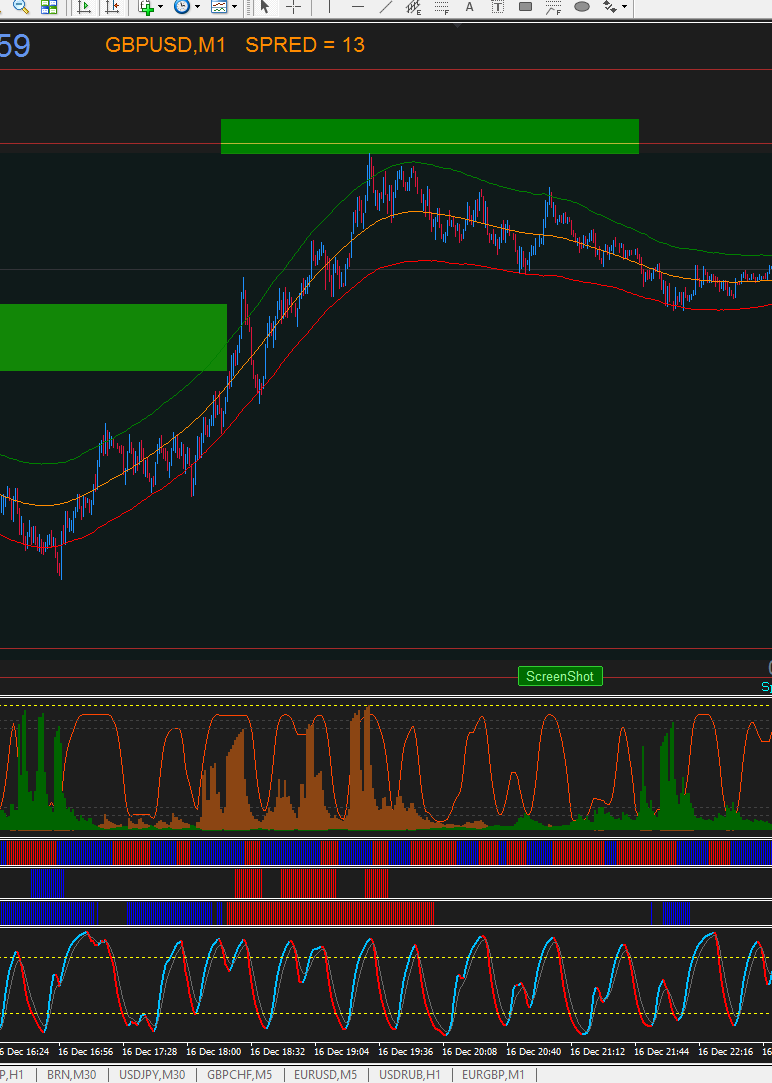Select the Equidistant Channel tool
This screenshot has height=1083, width=772.
[414, 7]
